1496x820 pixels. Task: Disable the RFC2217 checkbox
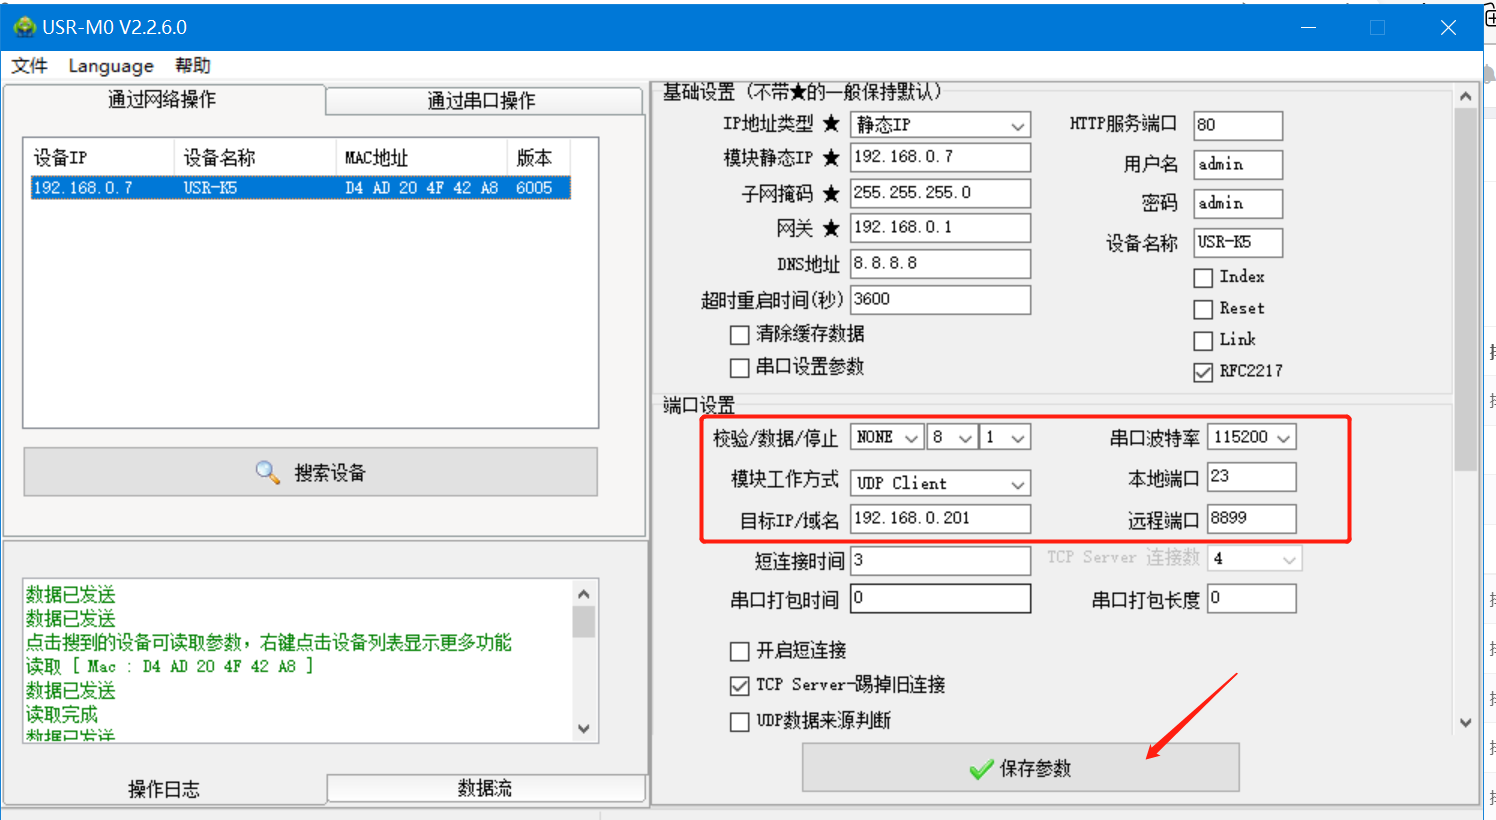coord(1203,372)
